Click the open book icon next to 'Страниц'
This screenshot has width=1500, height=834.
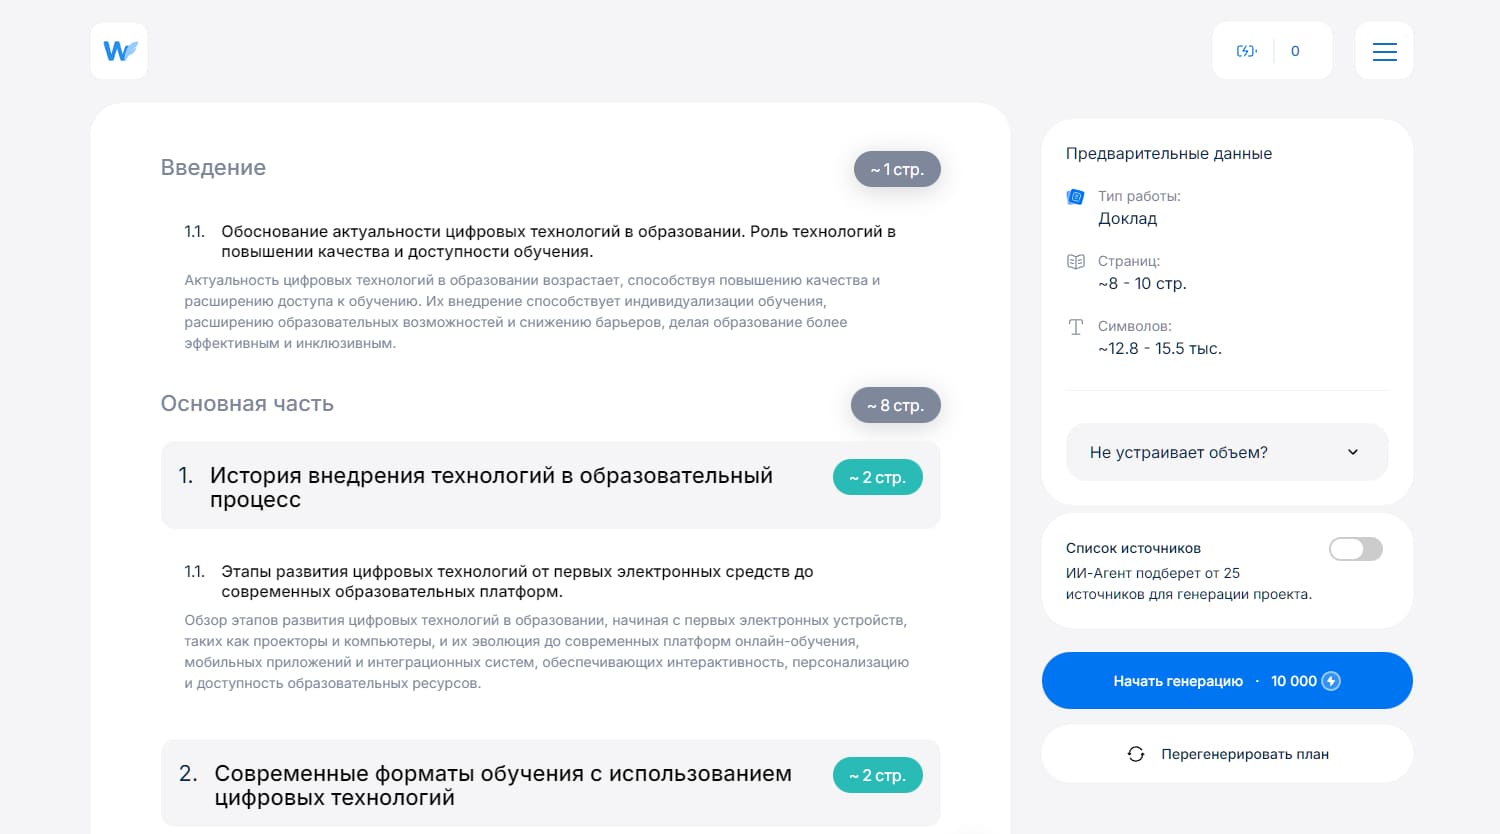(1074, 261)
